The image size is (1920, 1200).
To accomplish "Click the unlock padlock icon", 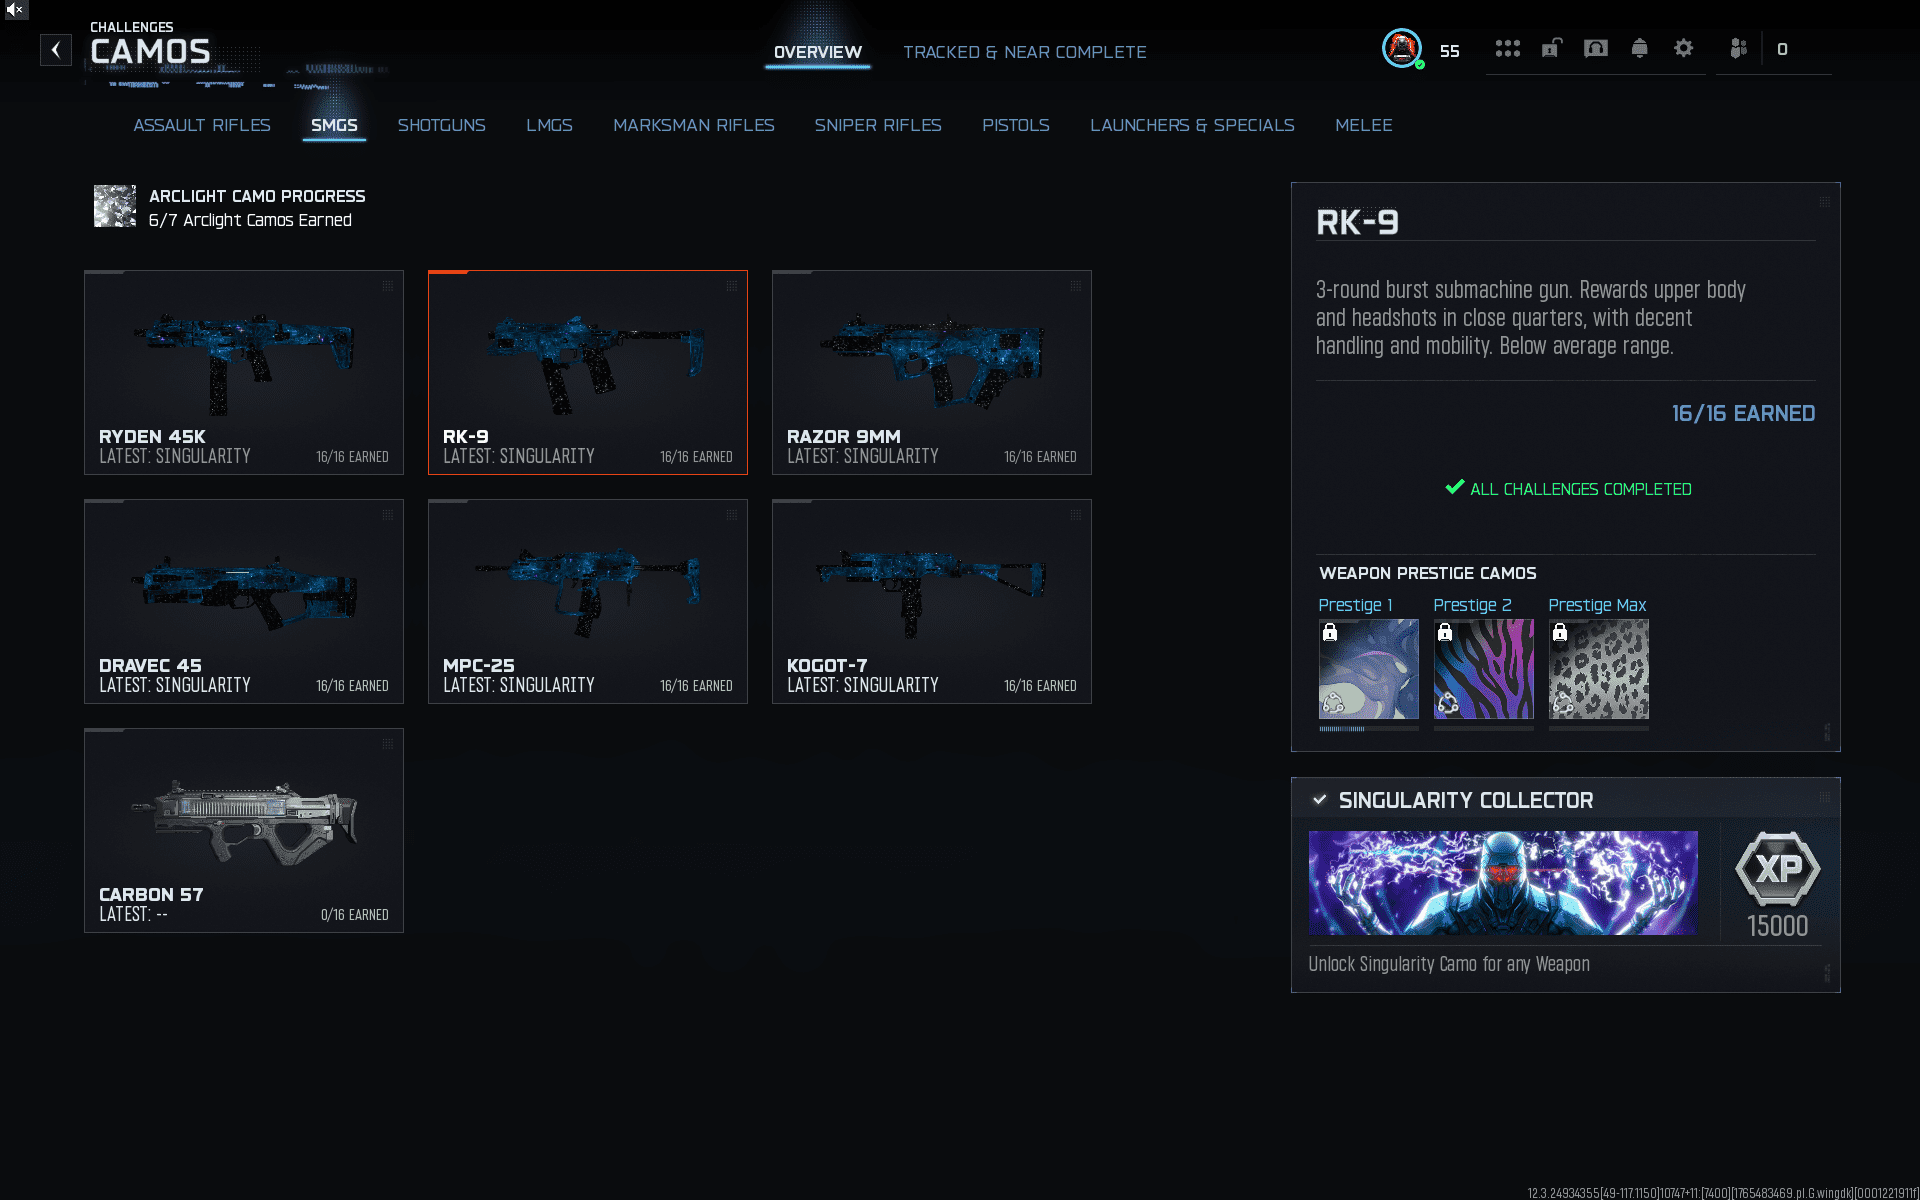I will point(1551,48).
